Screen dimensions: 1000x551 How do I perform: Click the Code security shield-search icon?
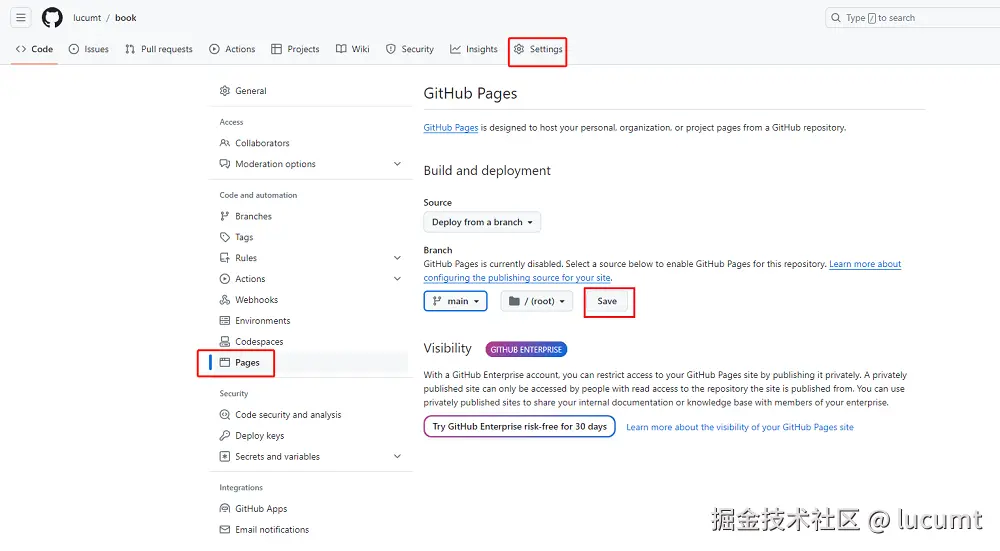point(224,415)
